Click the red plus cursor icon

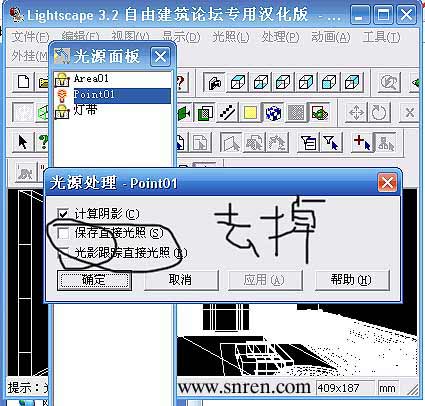point(362,143)
